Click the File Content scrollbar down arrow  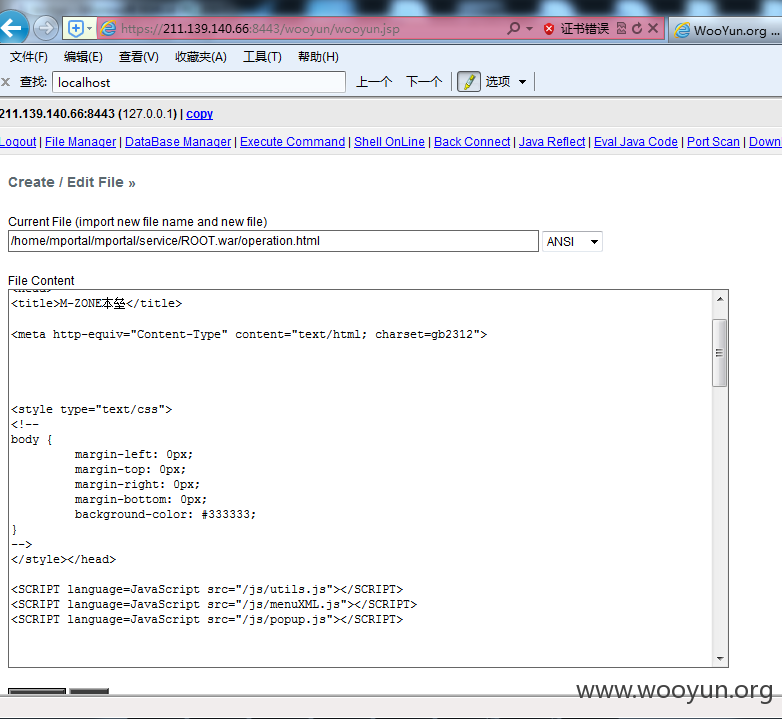pos(720,658)
